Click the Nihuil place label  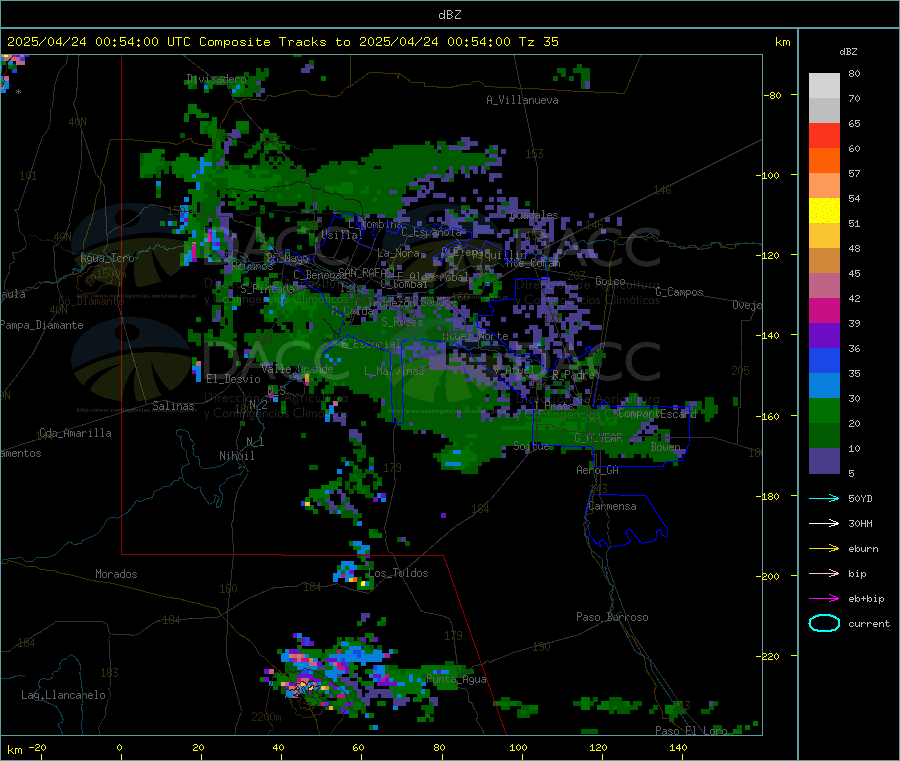point(236,456)
